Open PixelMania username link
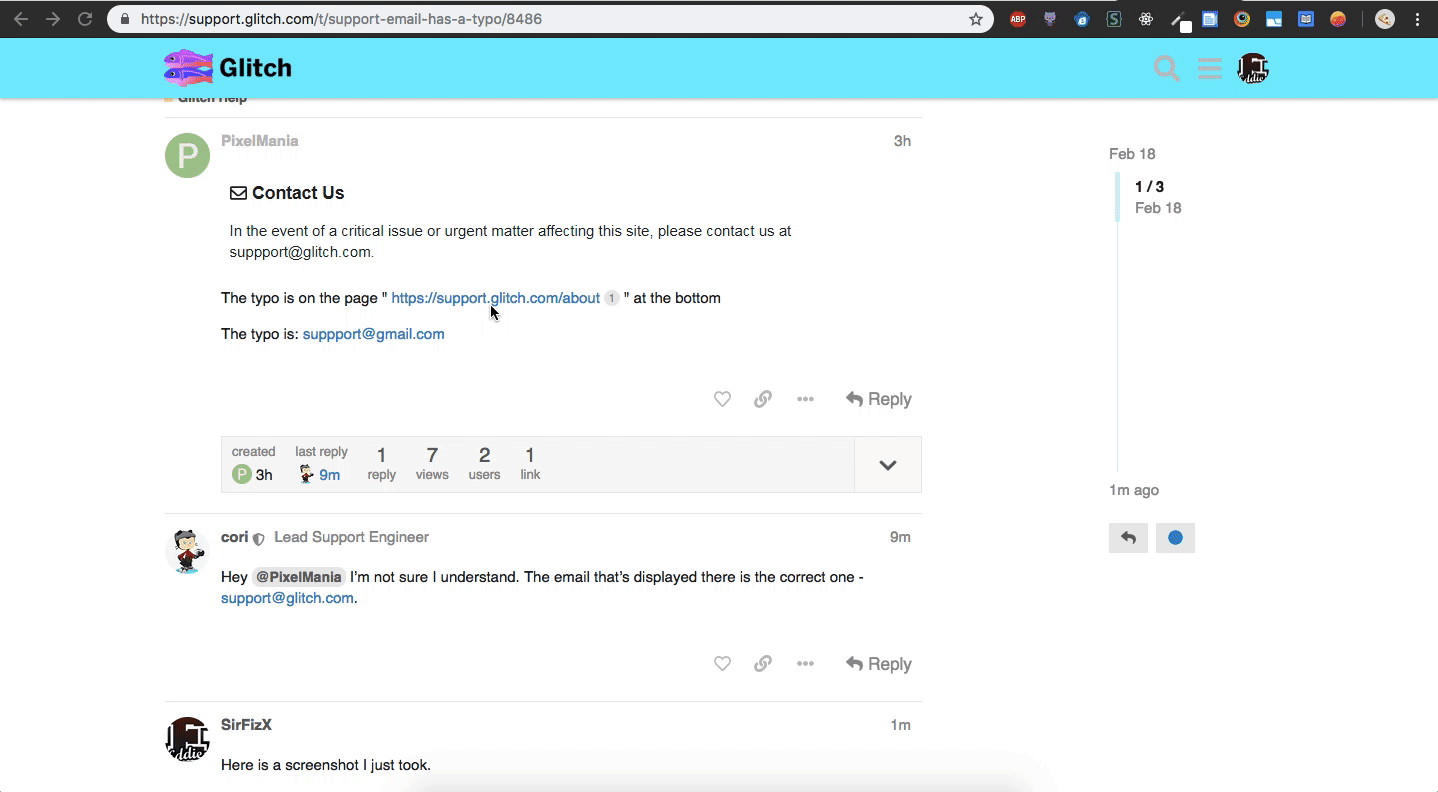 tap(260, 141)
